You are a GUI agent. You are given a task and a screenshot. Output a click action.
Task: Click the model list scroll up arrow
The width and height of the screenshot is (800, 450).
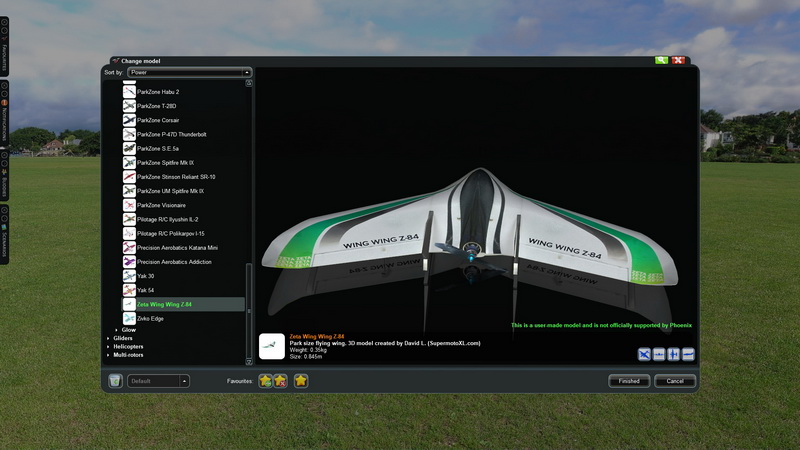click(249, 83)
